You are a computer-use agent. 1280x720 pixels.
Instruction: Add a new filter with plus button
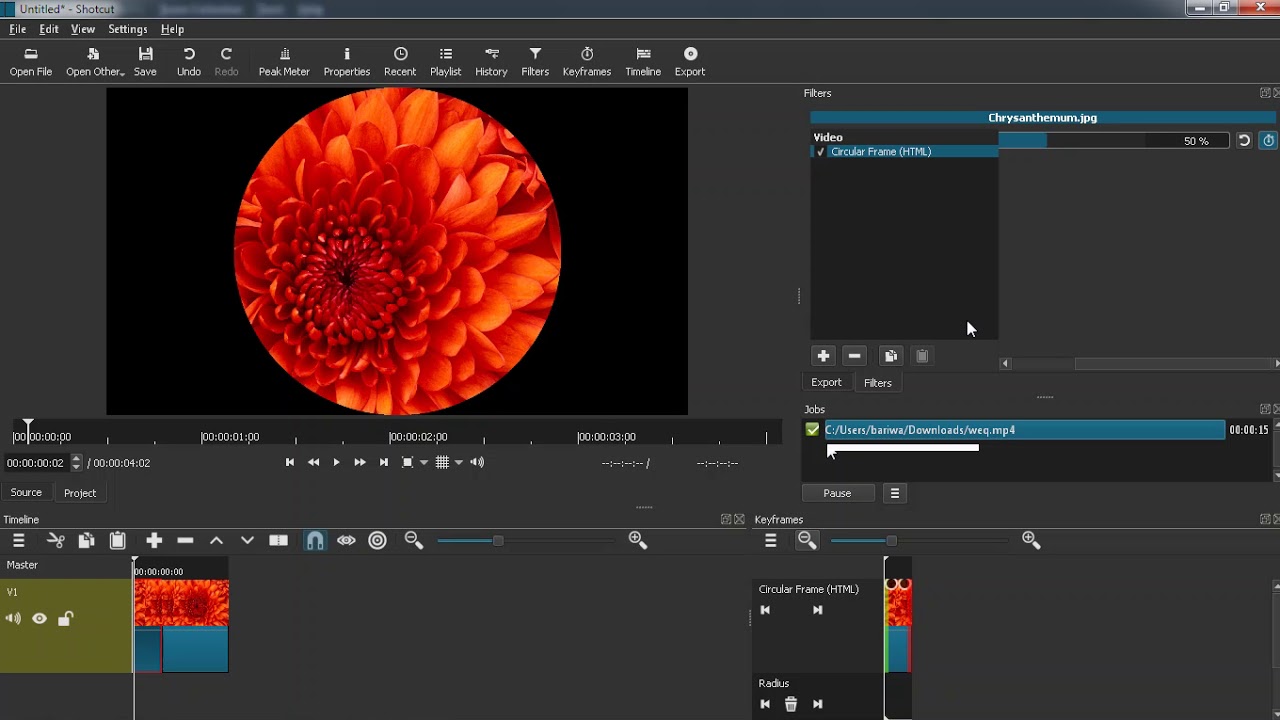coord(823,356)
